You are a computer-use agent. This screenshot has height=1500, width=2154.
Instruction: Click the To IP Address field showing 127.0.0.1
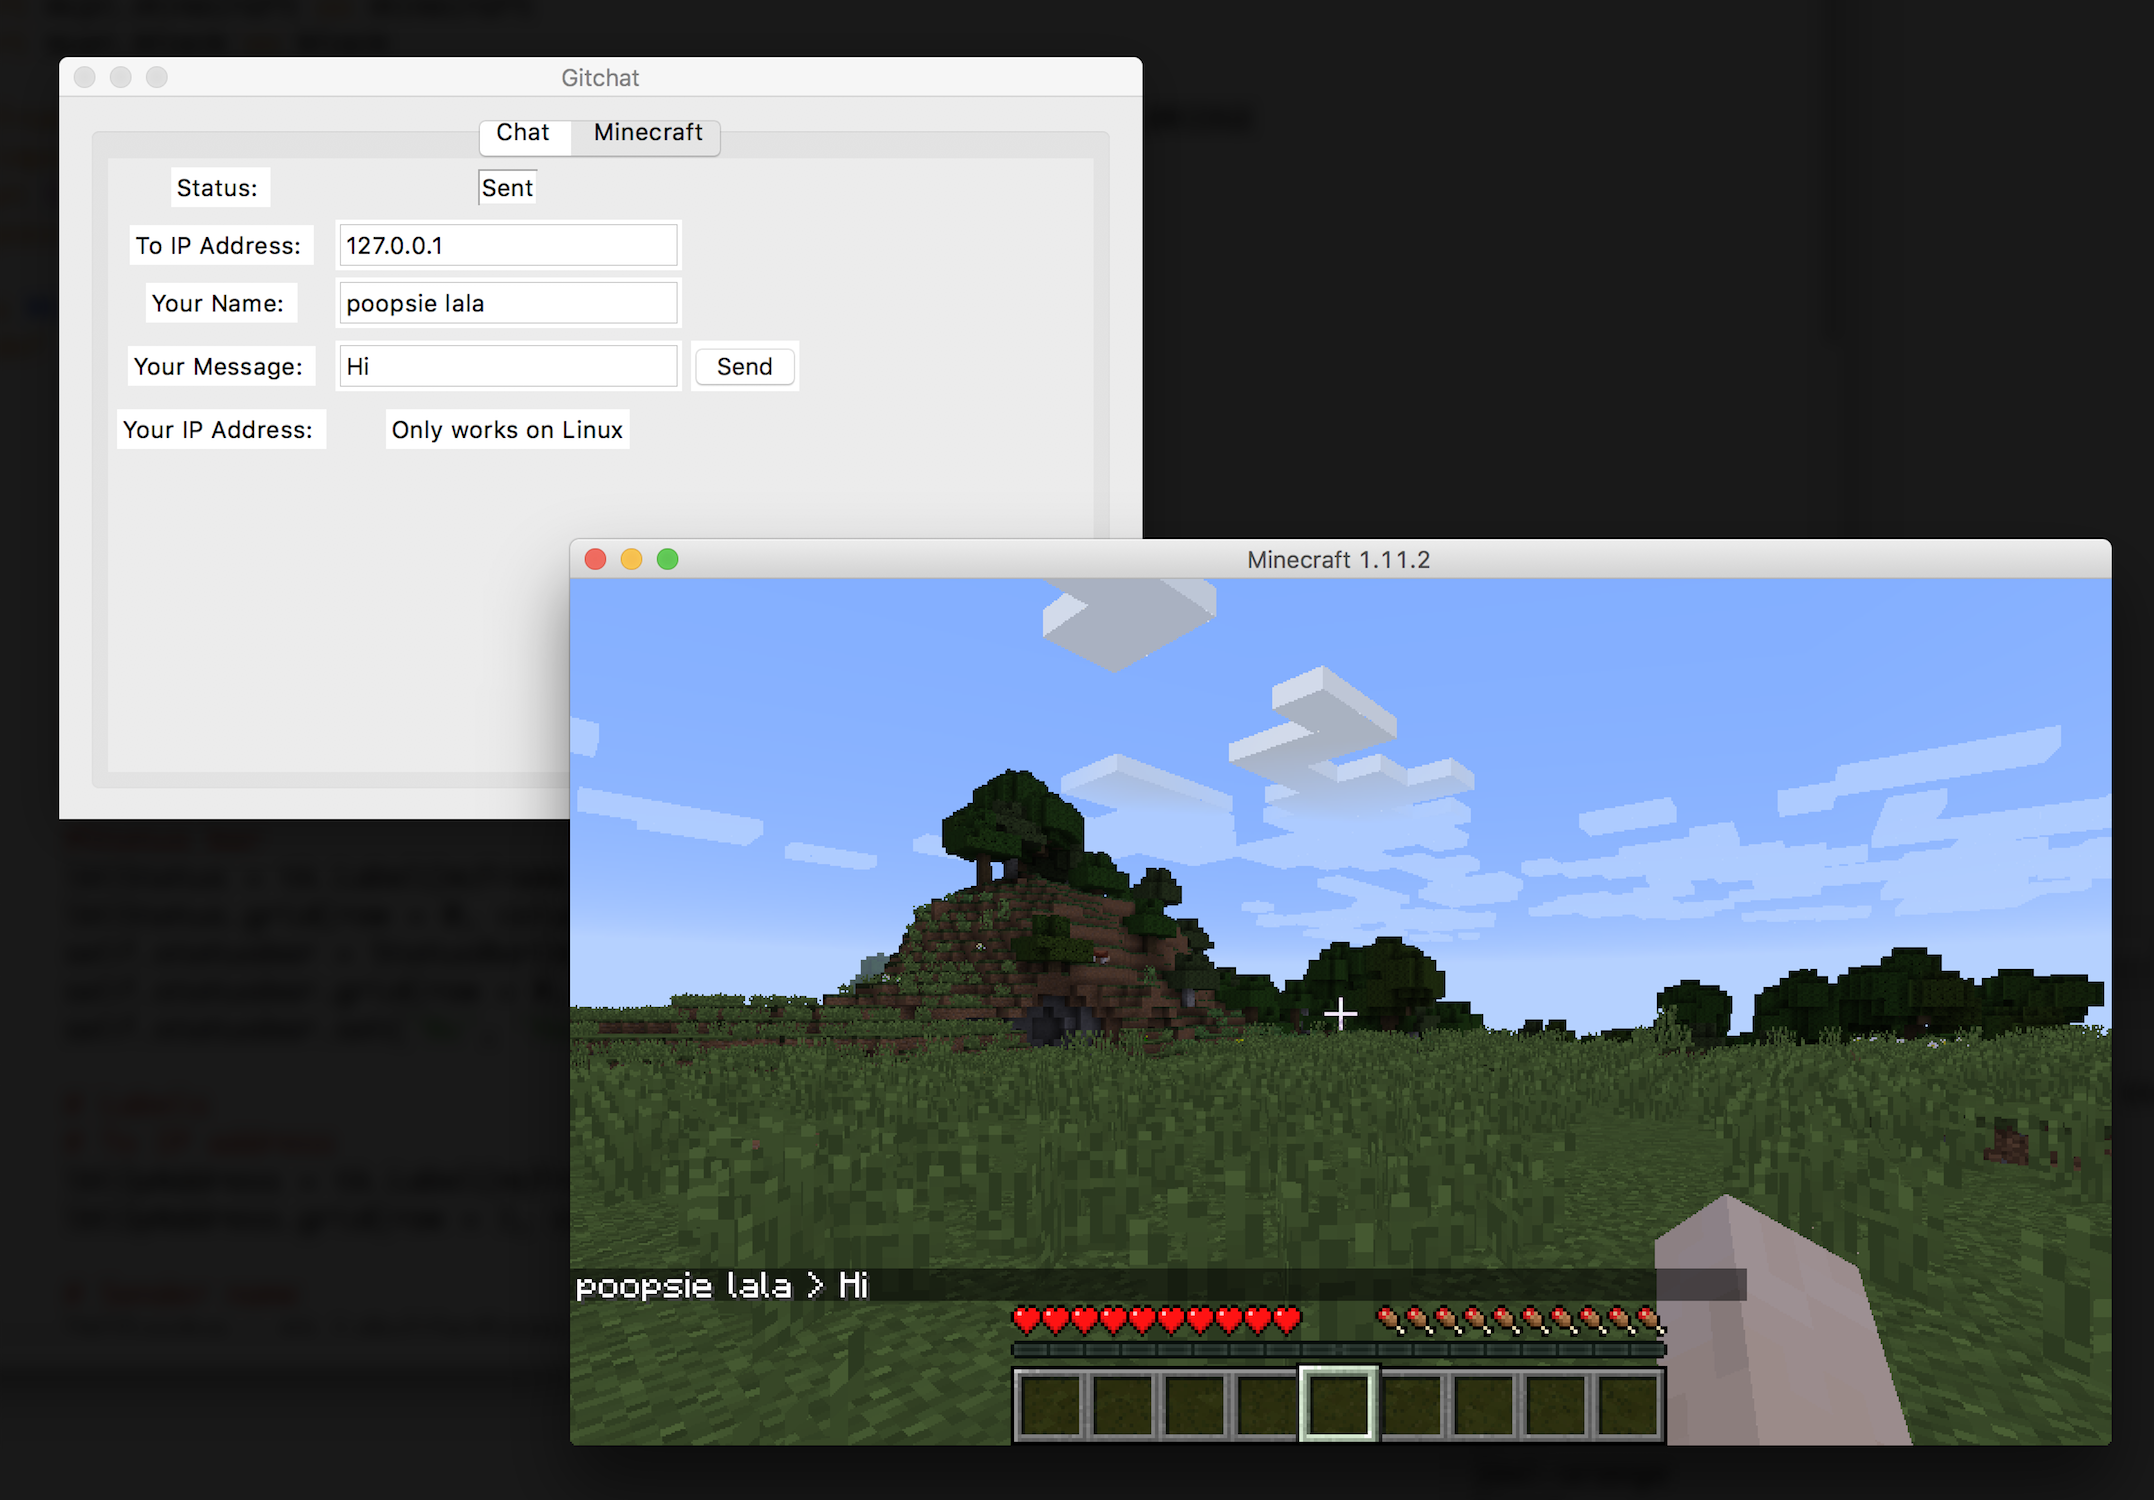pos(507,245)
